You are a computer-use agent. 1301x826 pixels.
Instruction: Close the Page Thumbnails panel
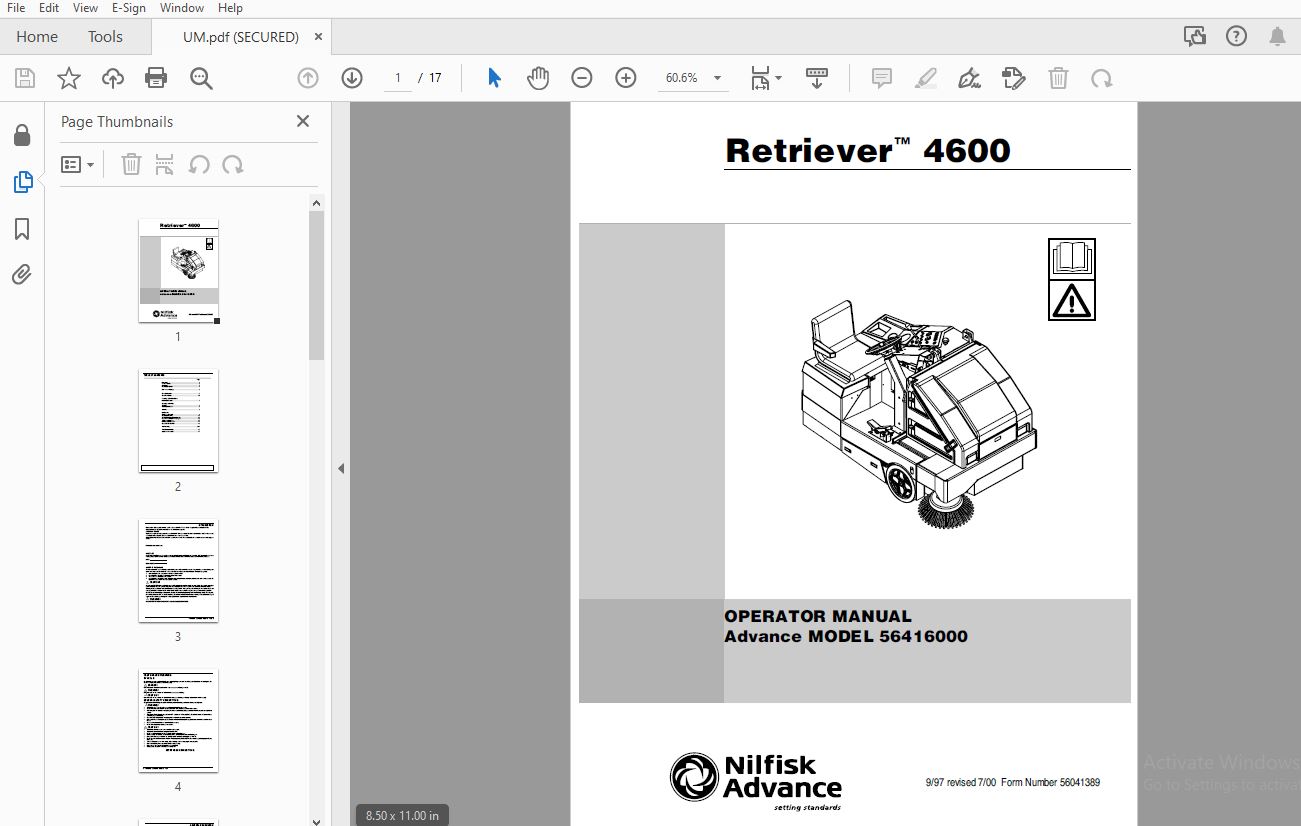(x=303, y=121)
